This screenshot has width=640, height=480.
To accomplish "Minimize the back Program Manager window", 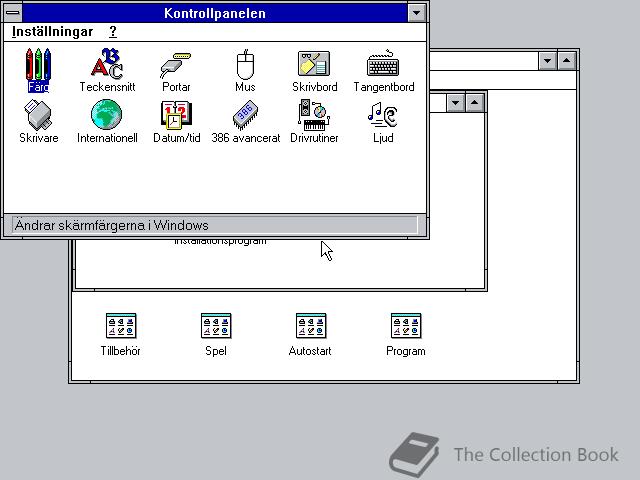I will click(x=547, y=61).
